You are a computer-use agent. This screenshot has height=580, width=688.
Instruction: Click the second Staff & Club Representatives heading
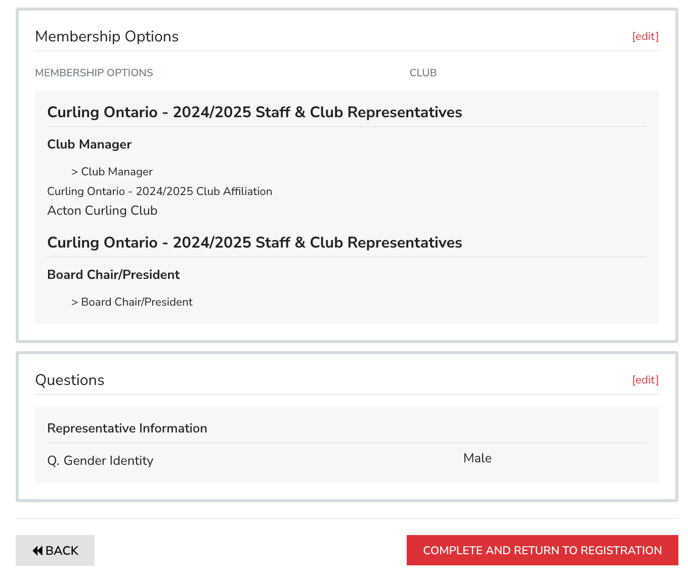(x=254, y=242)
